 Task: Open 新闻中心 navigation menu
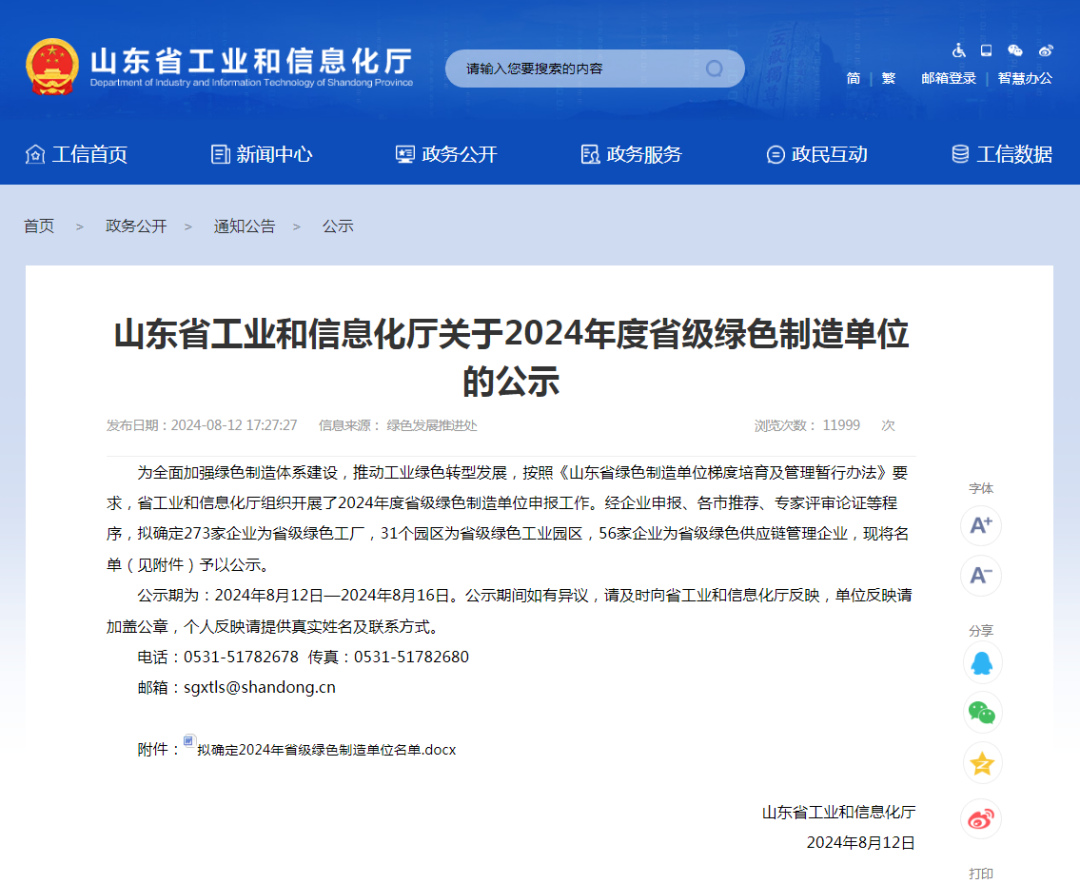coord(262,154)
